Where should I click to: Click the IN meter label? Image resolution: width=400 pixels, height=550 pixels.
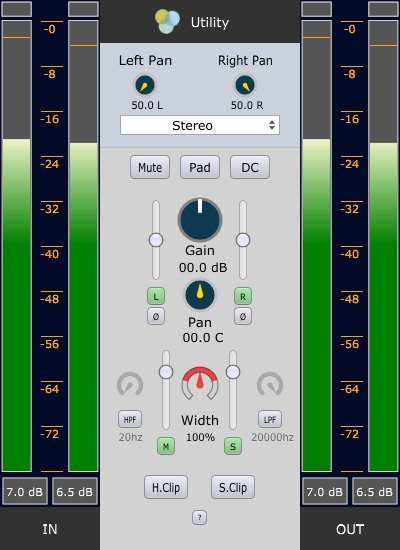pos(50,529)
